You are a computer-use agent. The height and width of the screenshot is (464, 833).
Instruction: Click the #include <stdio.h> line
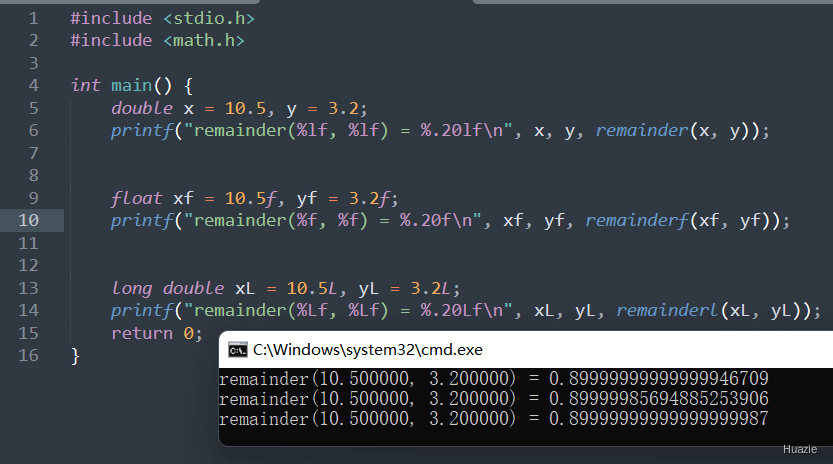click(x=163, y=19)
